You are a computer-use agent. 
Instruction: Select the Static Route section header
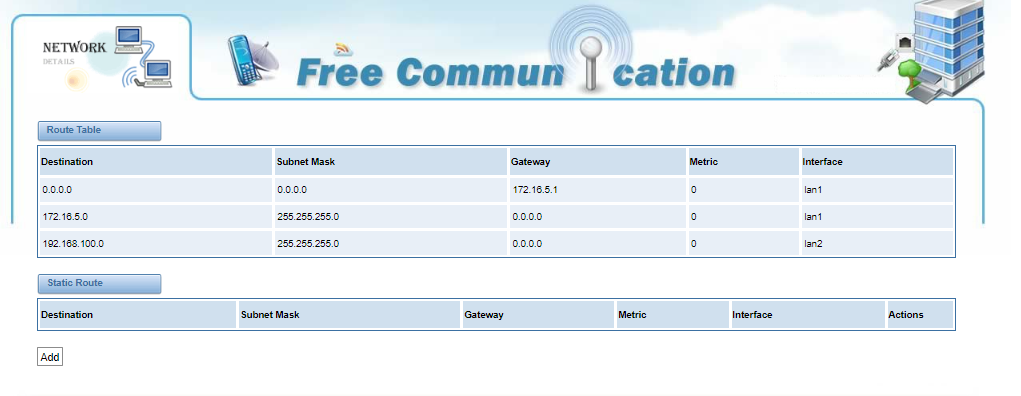click(x=99, y=283)
